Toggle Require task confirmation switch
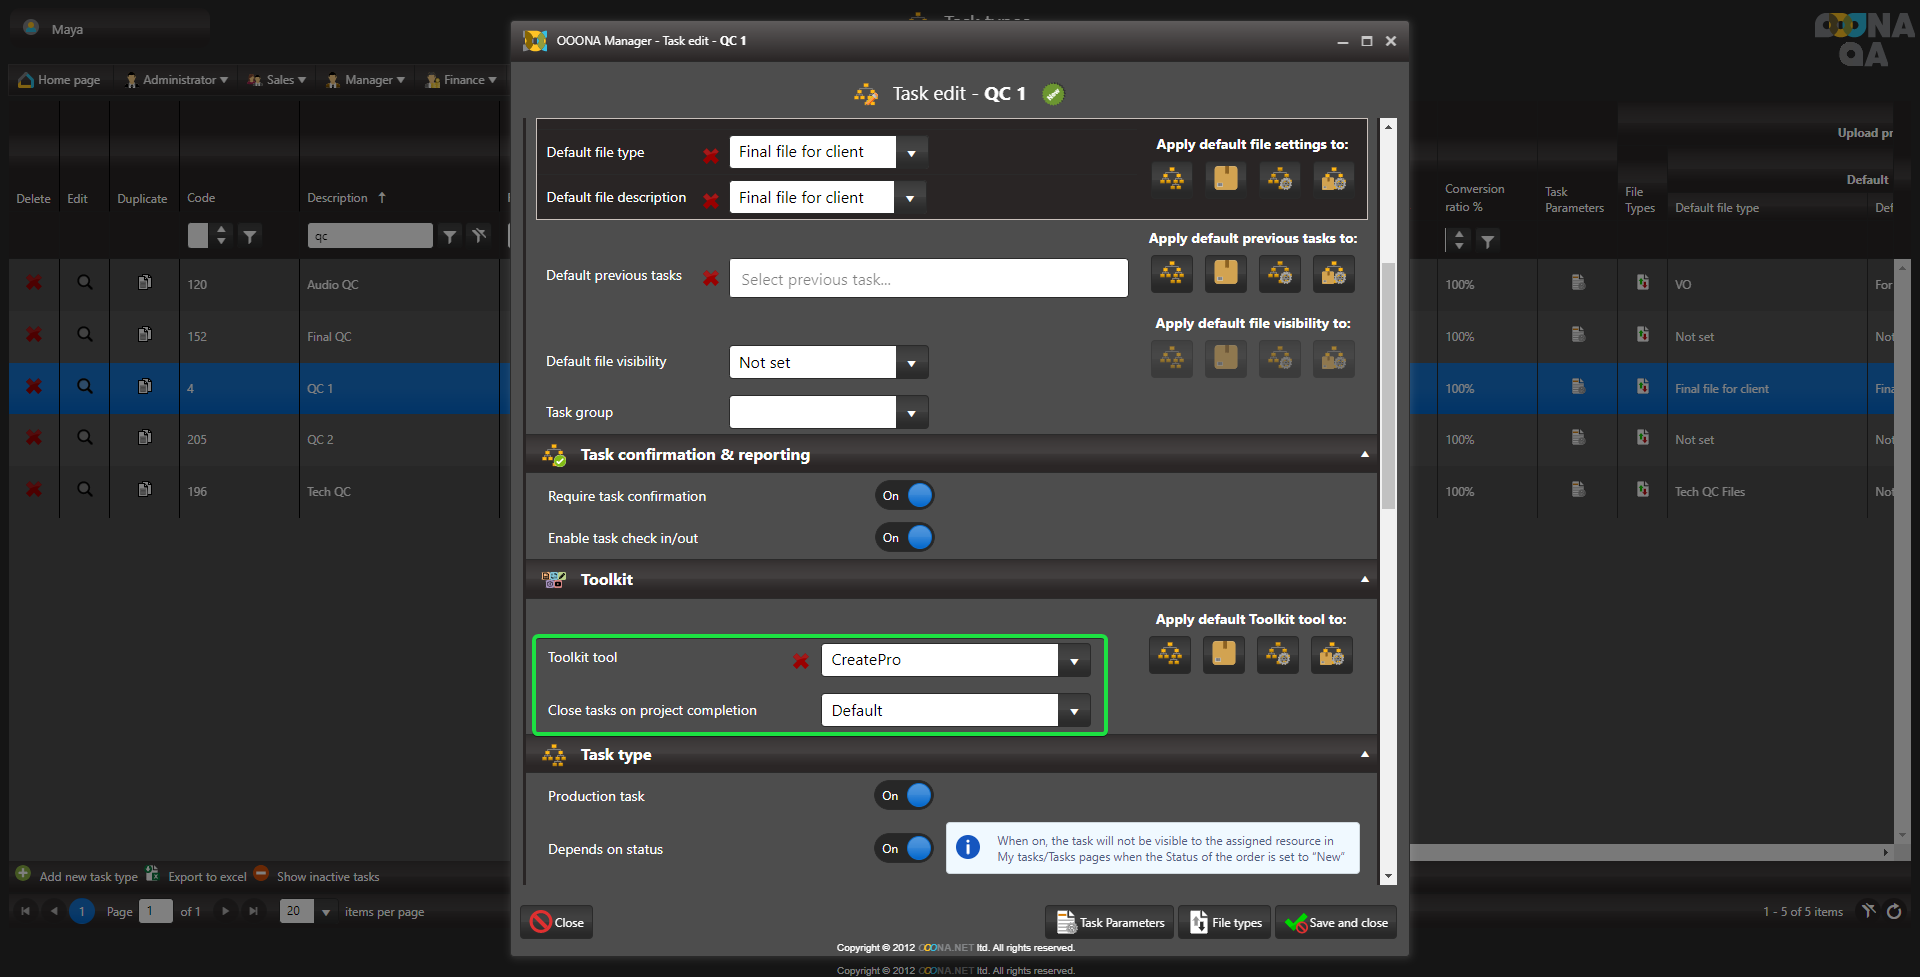The height and width of the screenshot is (977, 1920). tap(905, 496)
